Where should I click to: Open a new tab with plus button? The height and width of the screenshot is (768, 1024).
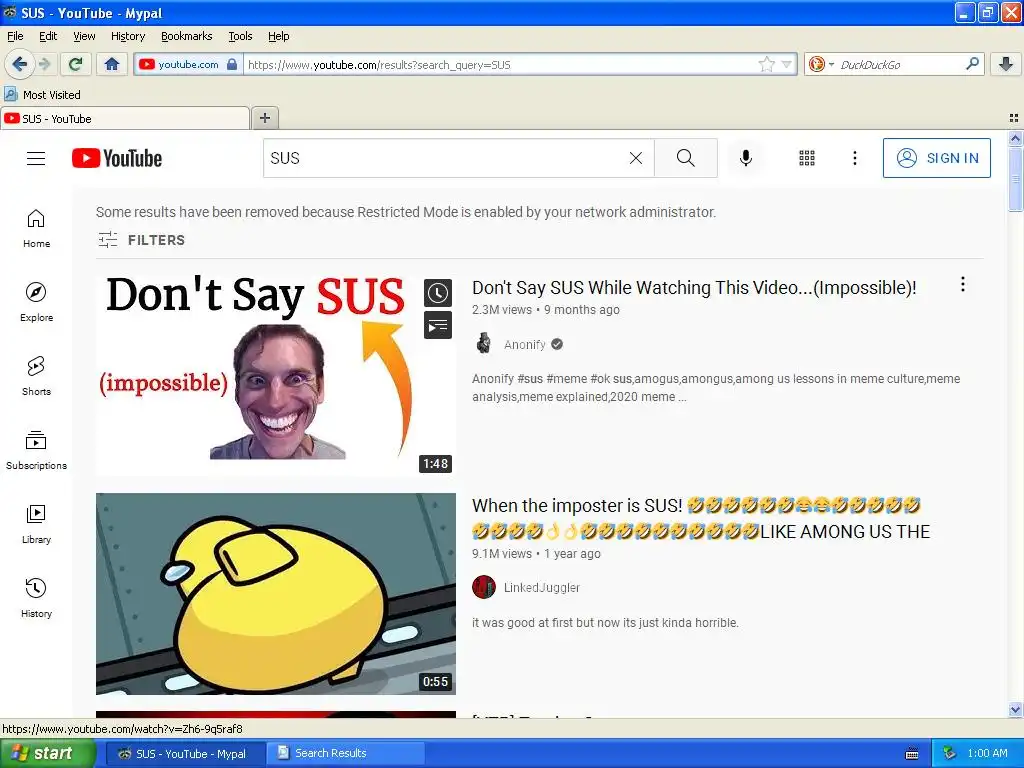click(264, 118)
